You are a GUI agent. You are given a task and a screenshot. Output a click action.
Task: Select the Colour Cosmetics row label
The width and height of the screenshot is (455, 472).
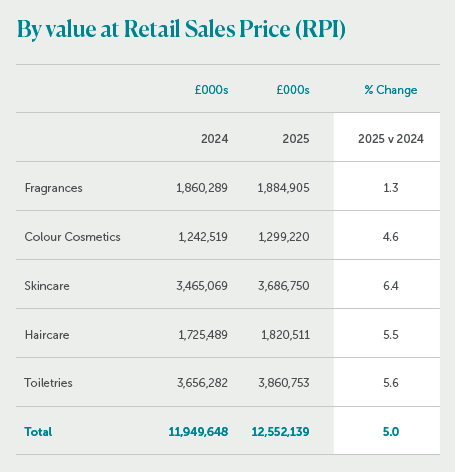click(72, 237)
